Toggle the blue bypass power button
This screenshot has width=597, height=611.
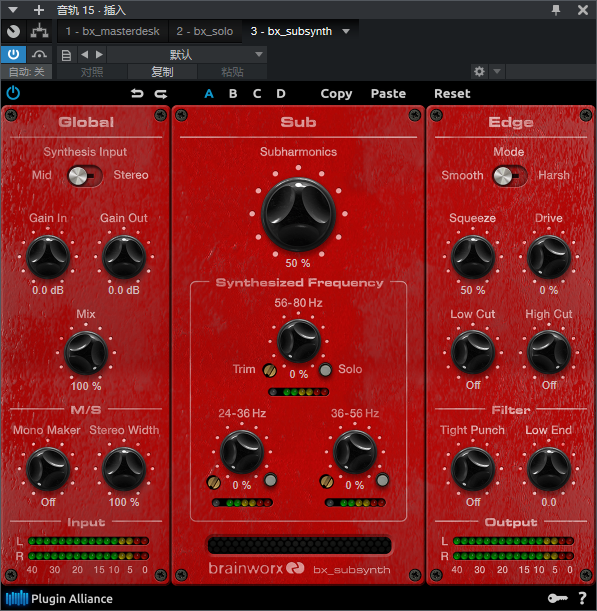click(x=14, y=54)
